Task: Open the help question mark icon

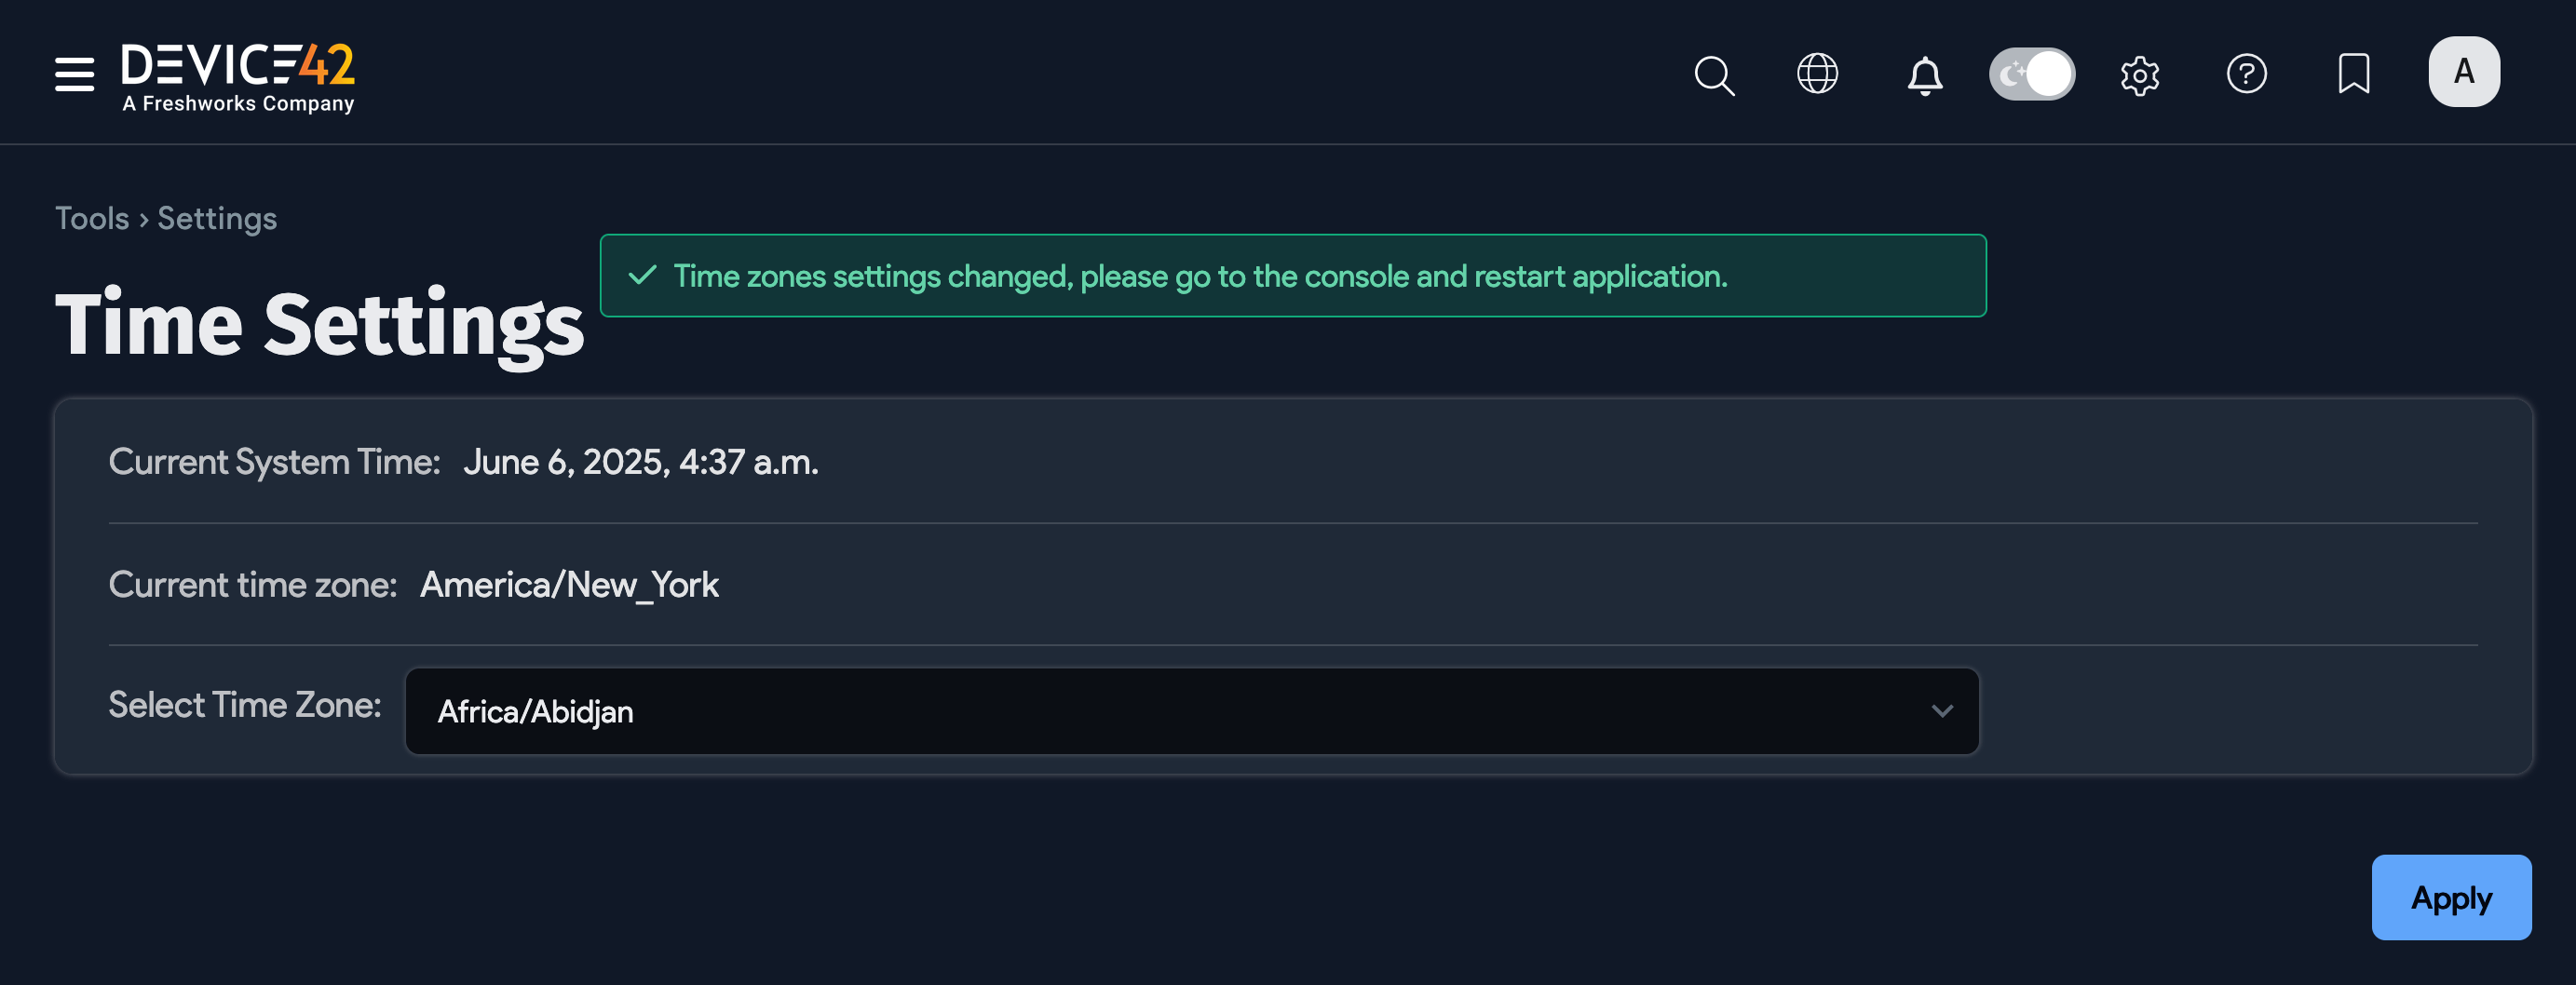Action: click(x=2247, y=73)
